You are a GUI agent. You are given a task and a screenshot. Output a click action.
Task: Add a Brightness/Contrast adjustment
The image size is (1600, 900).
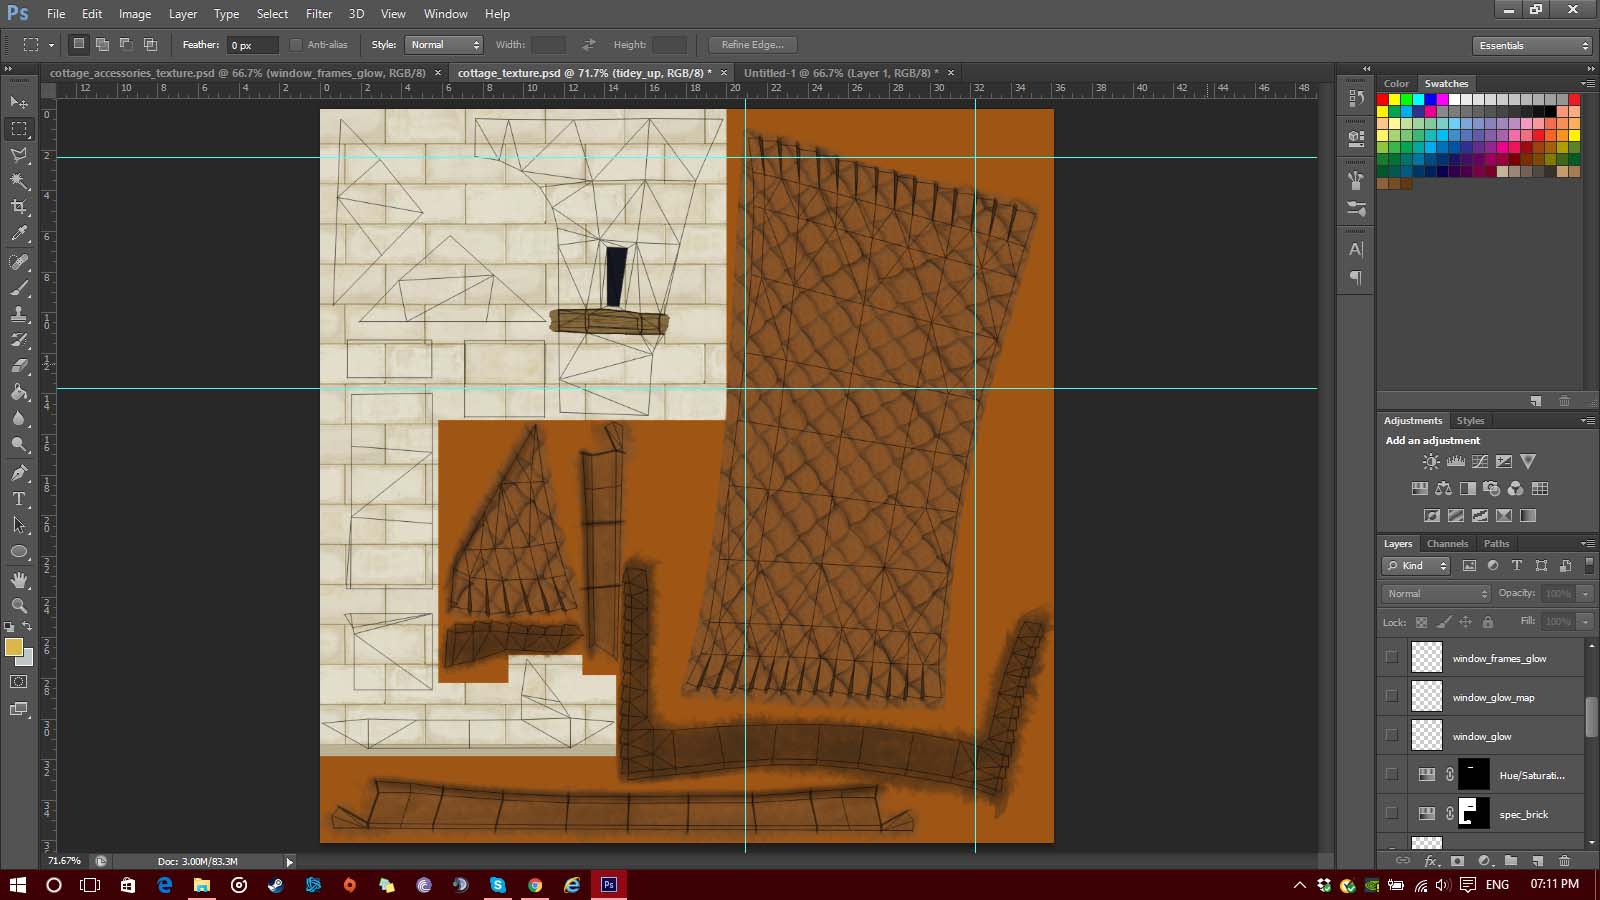pos(1431,462)
